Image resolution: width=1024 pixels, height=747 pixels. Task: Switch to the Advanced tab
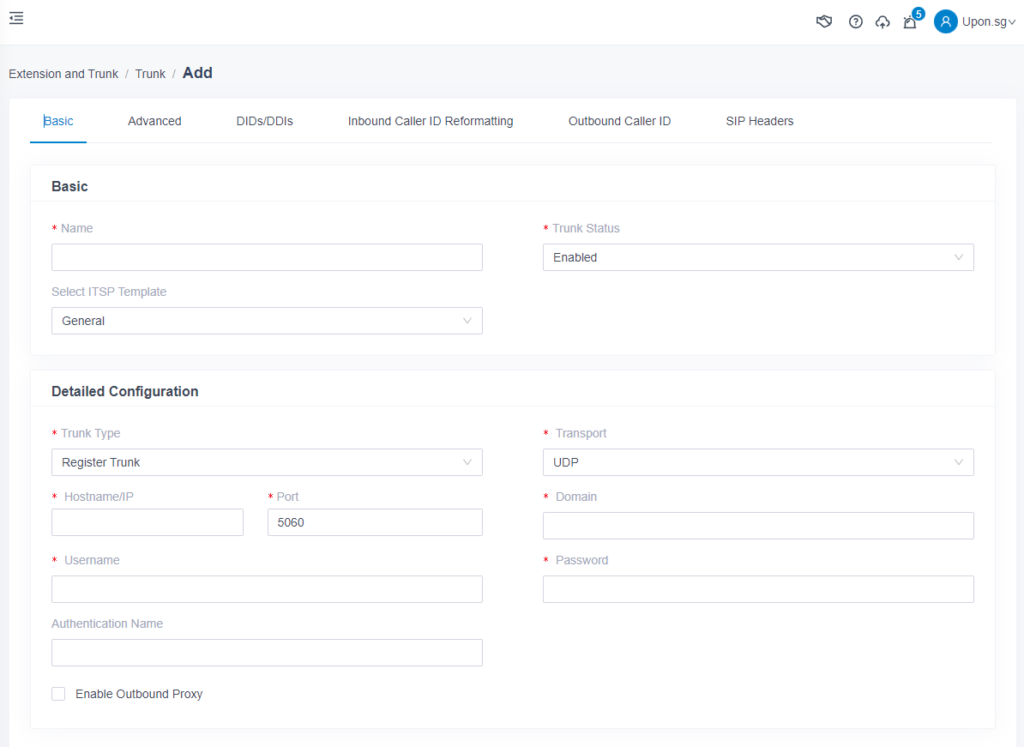(154, 120)
